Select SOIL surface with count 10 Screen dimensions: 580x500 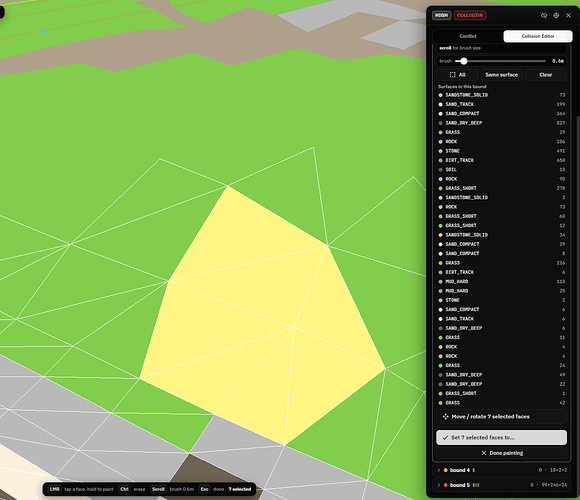point(501,169)
